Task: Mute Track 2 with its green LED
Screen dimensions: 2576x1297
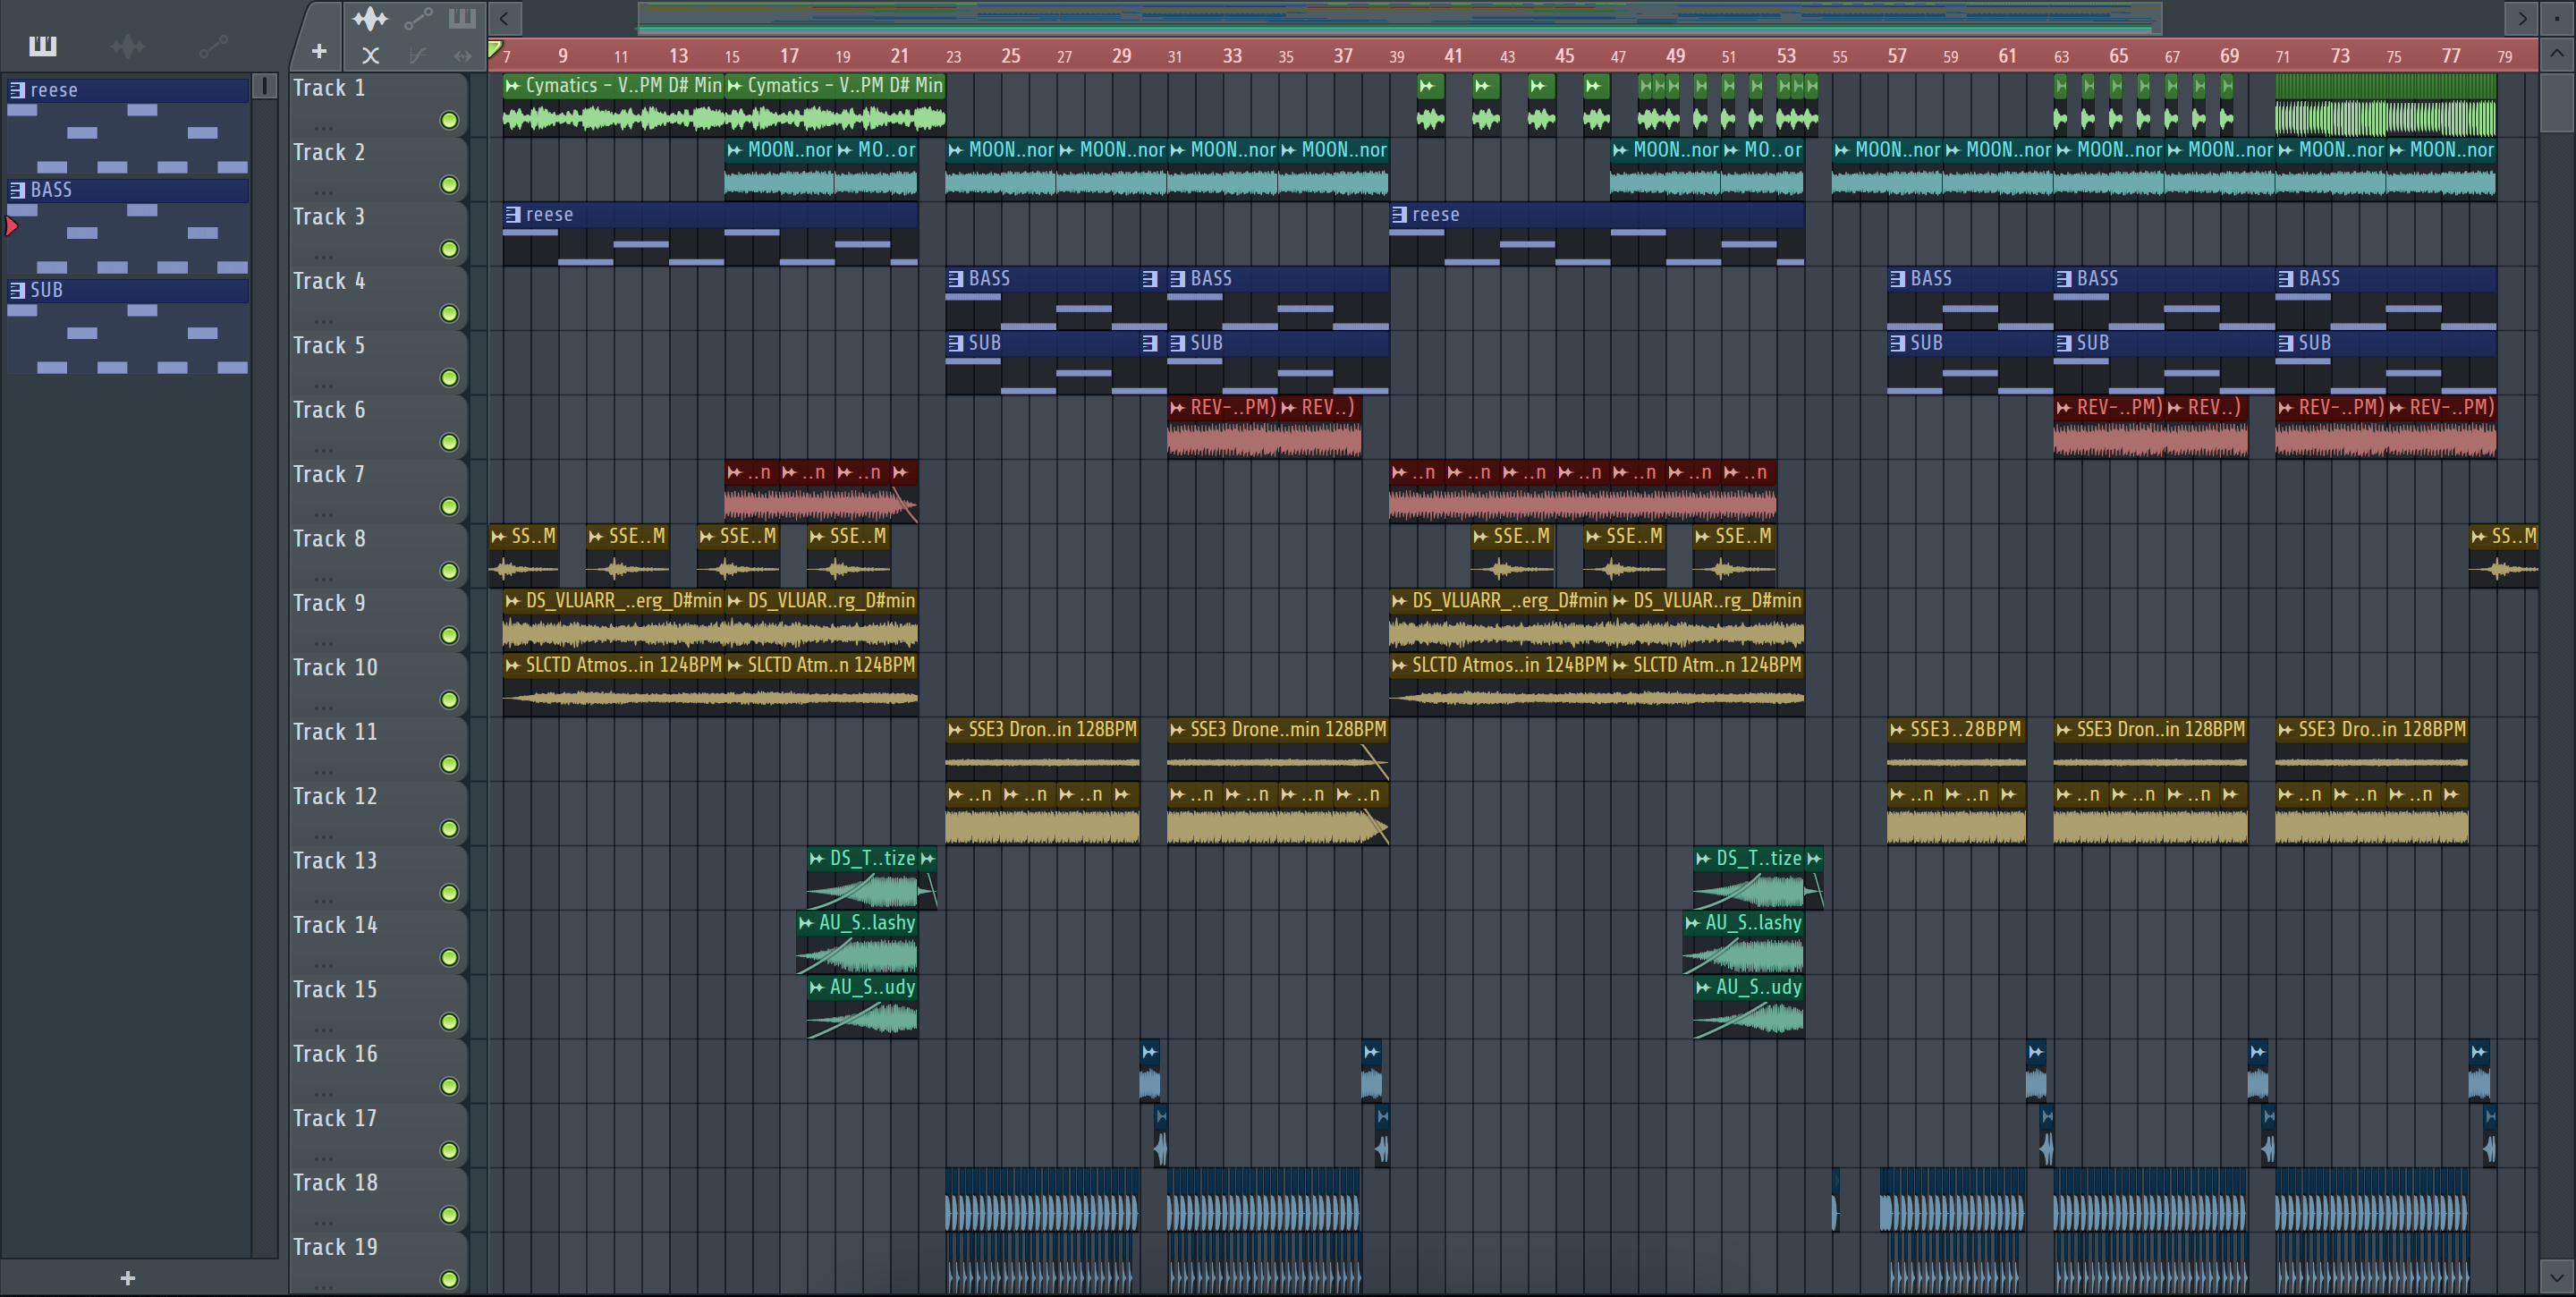Action: [449, 185]
